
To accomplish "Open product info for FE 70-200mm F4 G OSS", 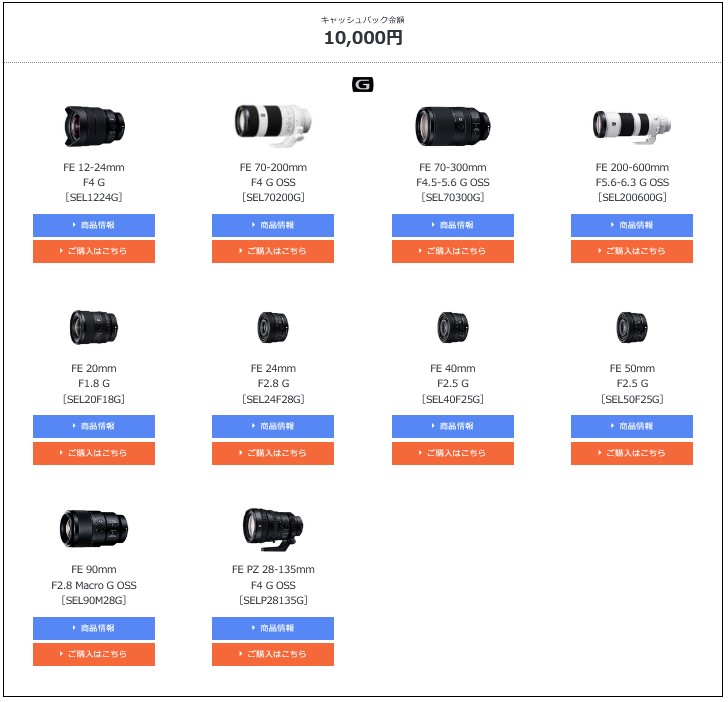I will (x=273, y=225).
